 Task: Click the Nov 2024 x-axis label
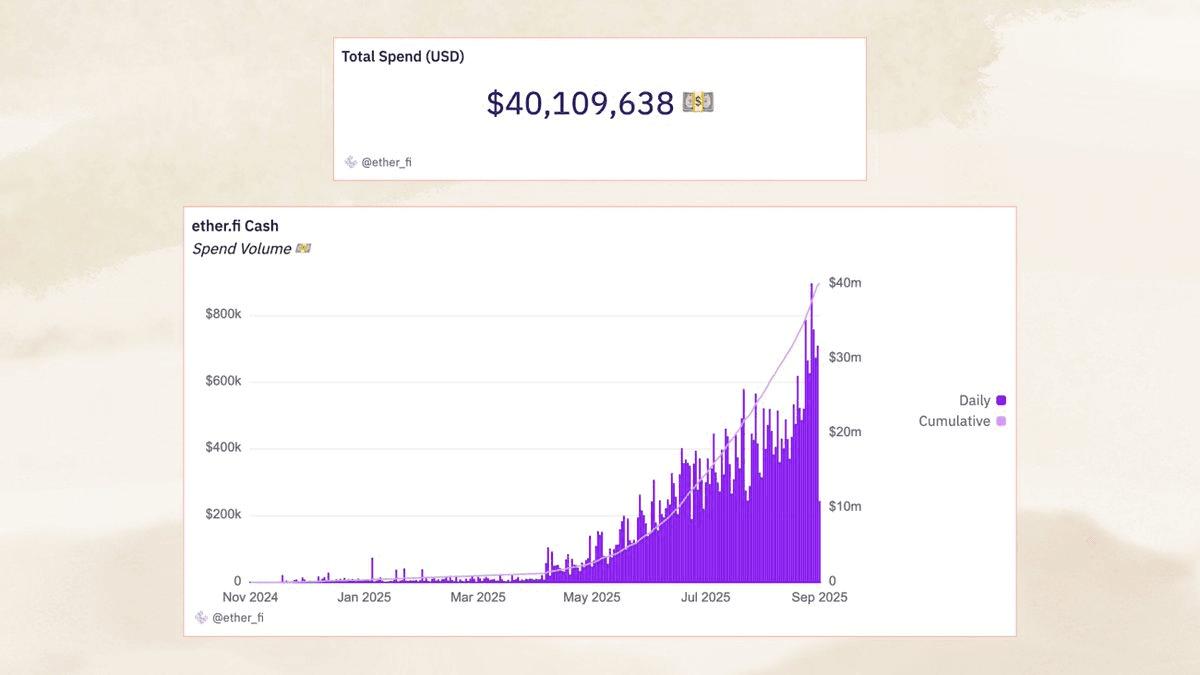[x=250, y=597]
